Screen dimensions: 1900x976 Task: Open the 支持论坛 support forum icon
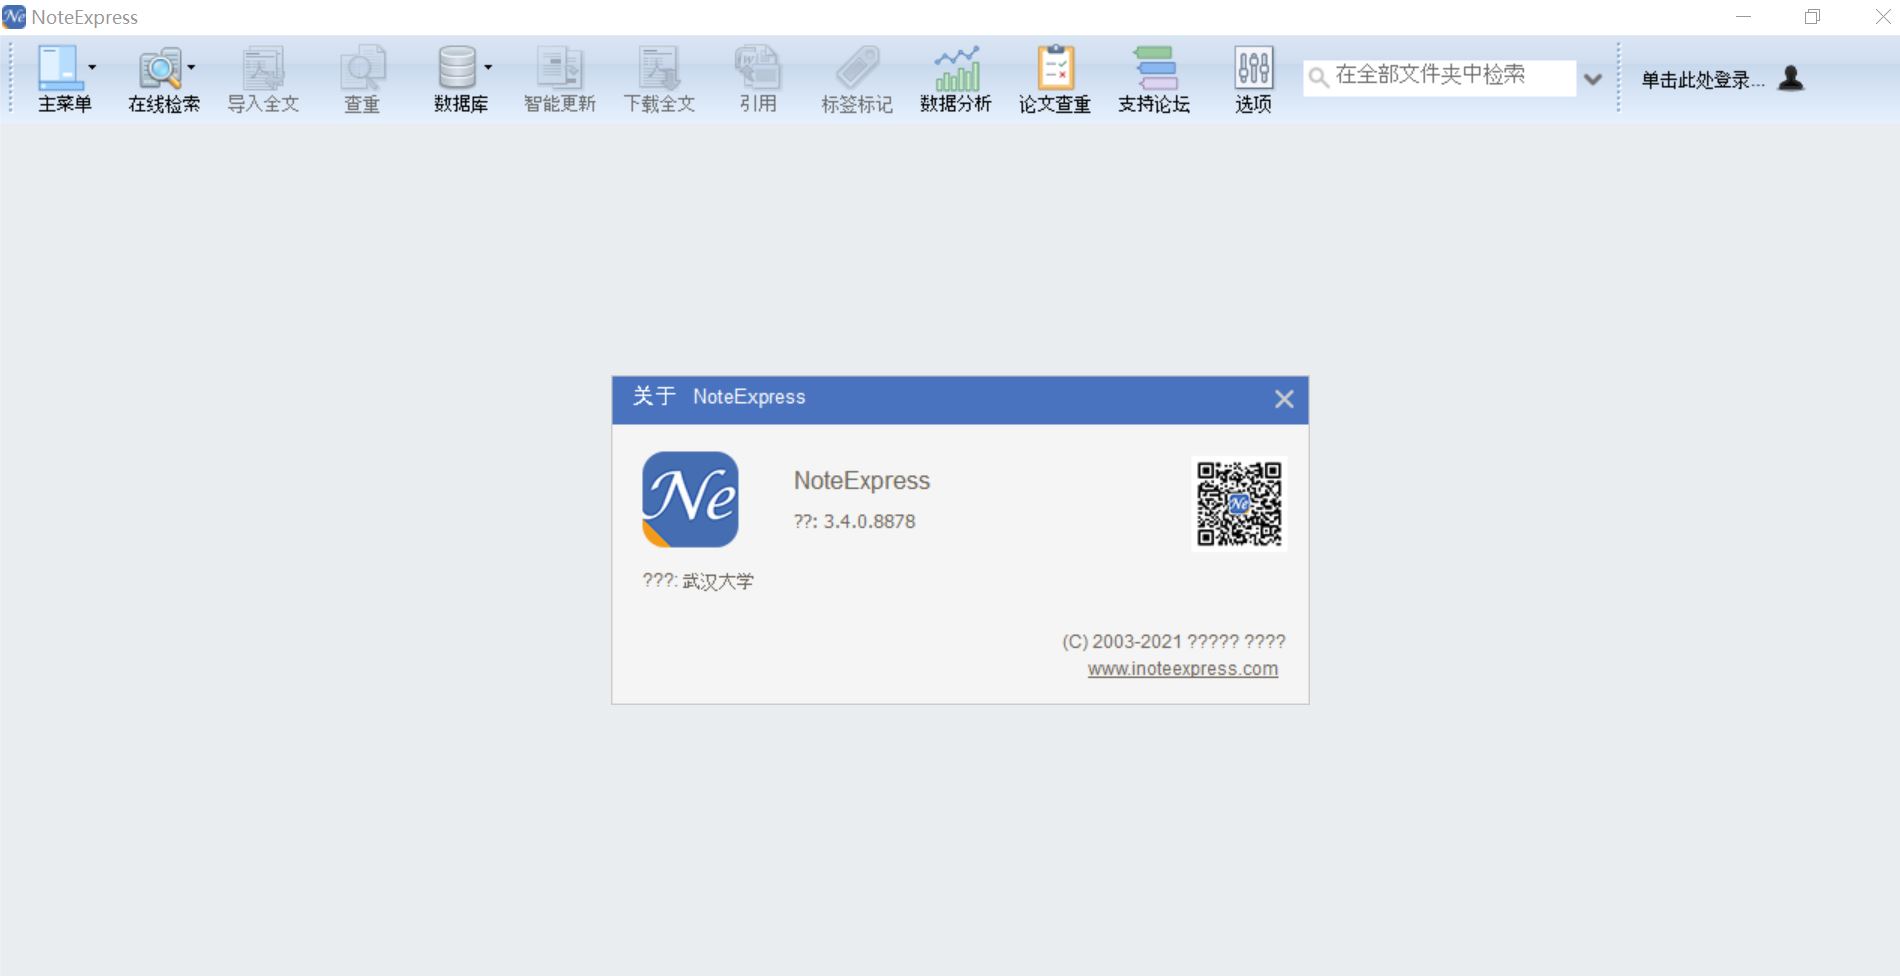point(1155,67)
